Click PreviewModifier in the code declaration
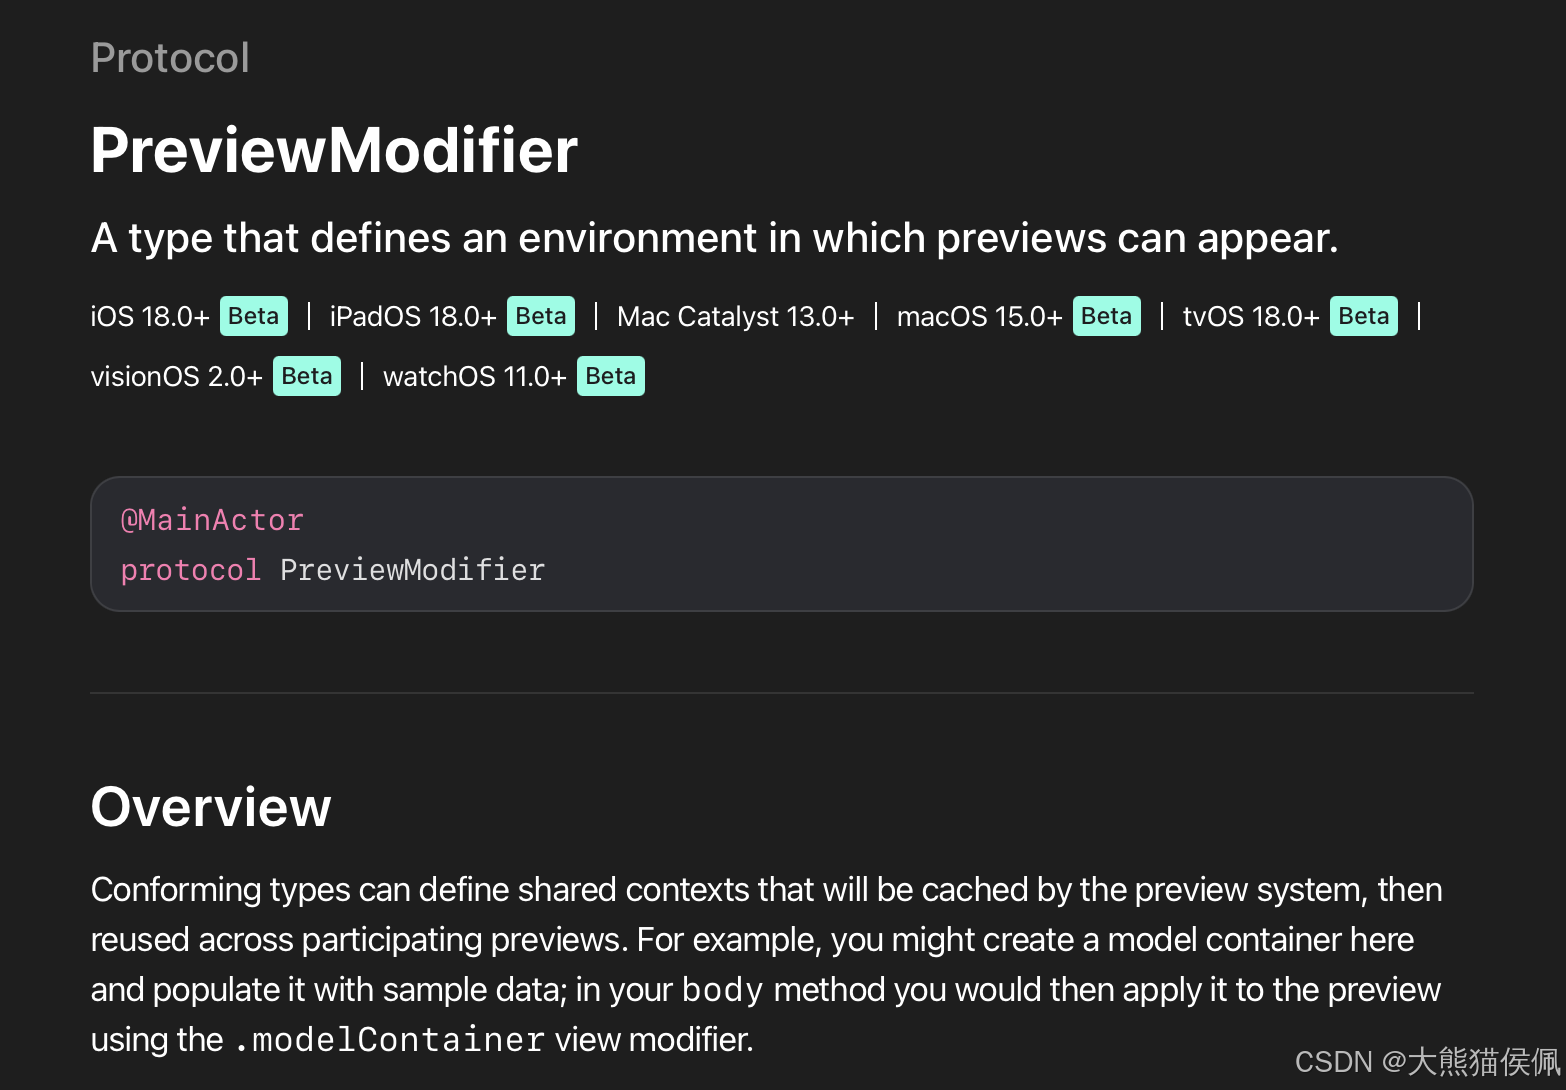1566x1090 pixels. point(412,570)
